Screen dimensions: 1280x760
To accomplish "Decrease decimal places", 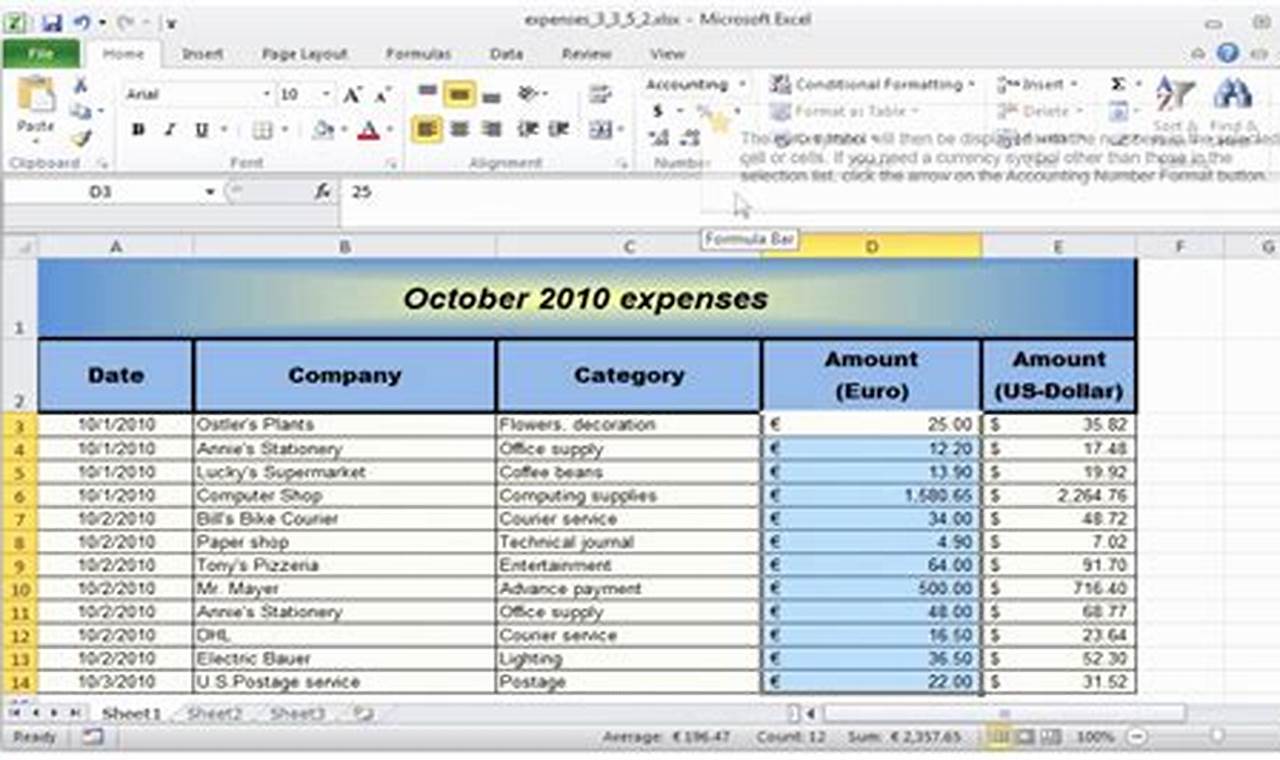I will point(690,138).
